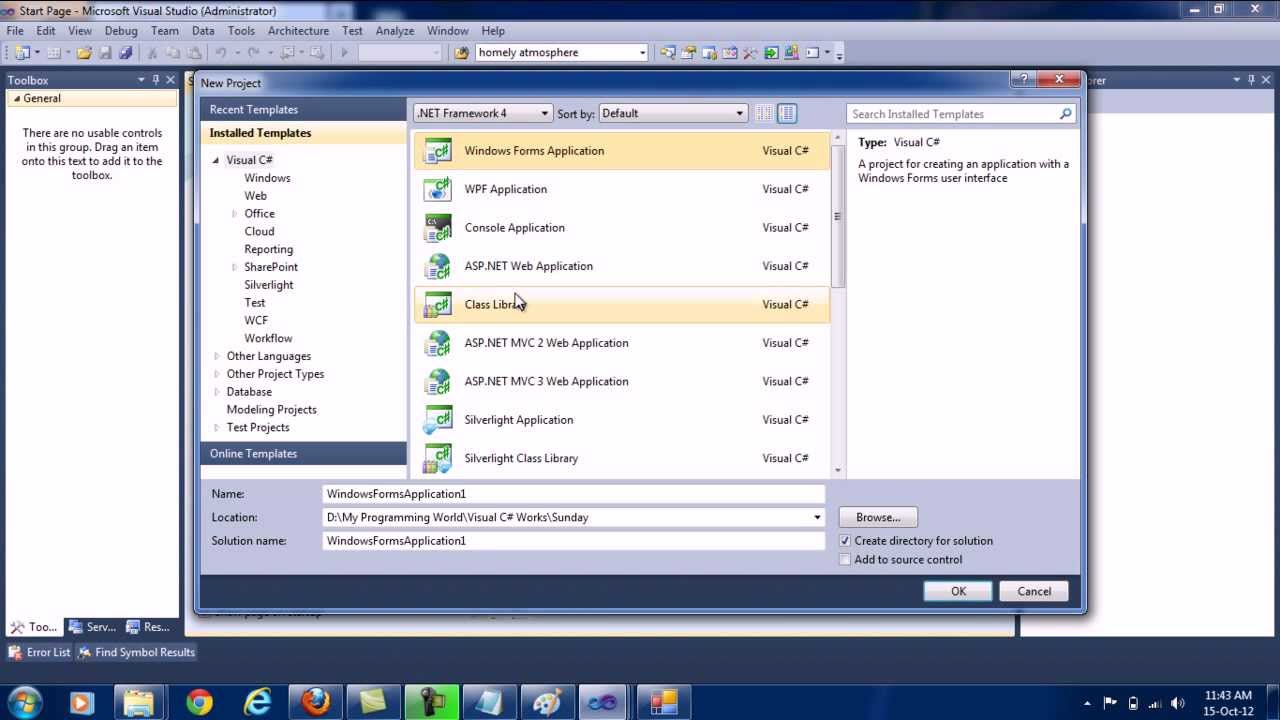Image resolution: width=1280 pixels, height=720 pixels.
Task: Click the ASP.NET Web Application template icon
Action: (x=438, y=266)
